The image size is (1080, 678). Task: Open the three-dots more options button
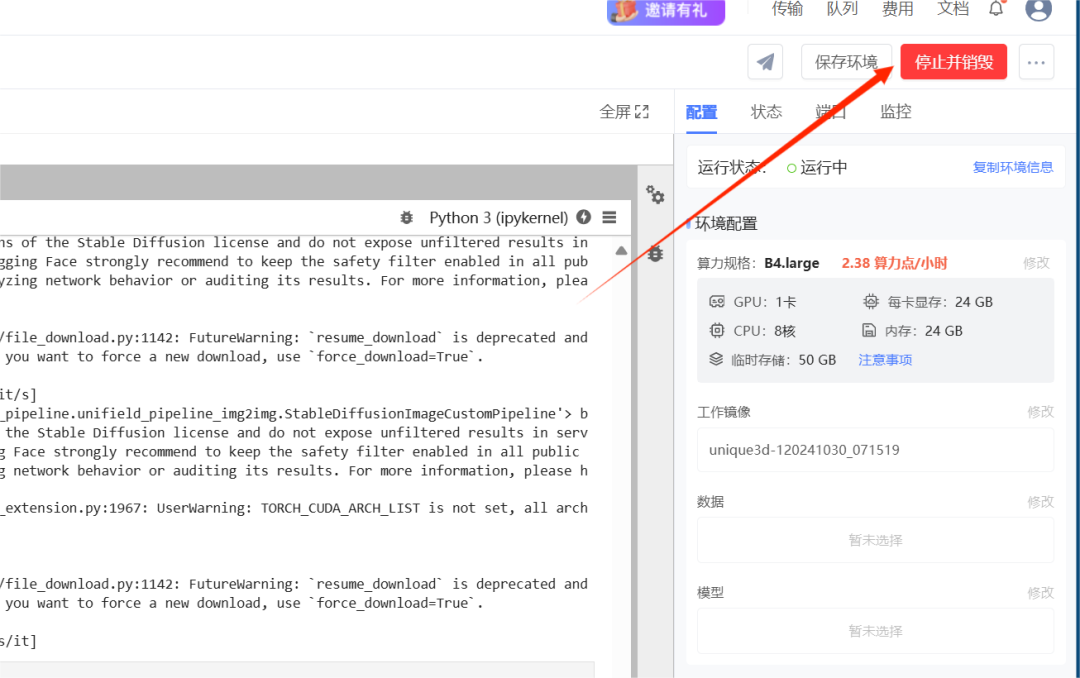(x=1036, y=62)
